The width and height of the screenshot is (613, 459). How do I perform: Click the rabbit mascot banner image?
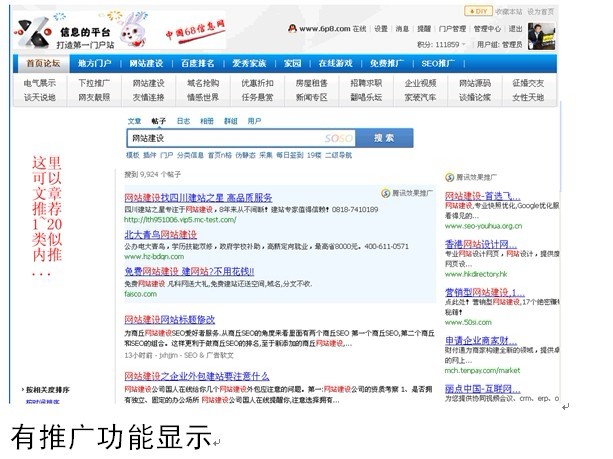point(133,29)
